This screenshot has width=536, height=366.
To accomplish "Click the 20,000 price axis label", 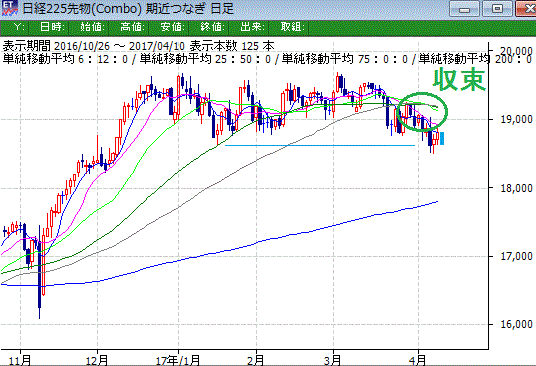I will (x=516, y=52).
